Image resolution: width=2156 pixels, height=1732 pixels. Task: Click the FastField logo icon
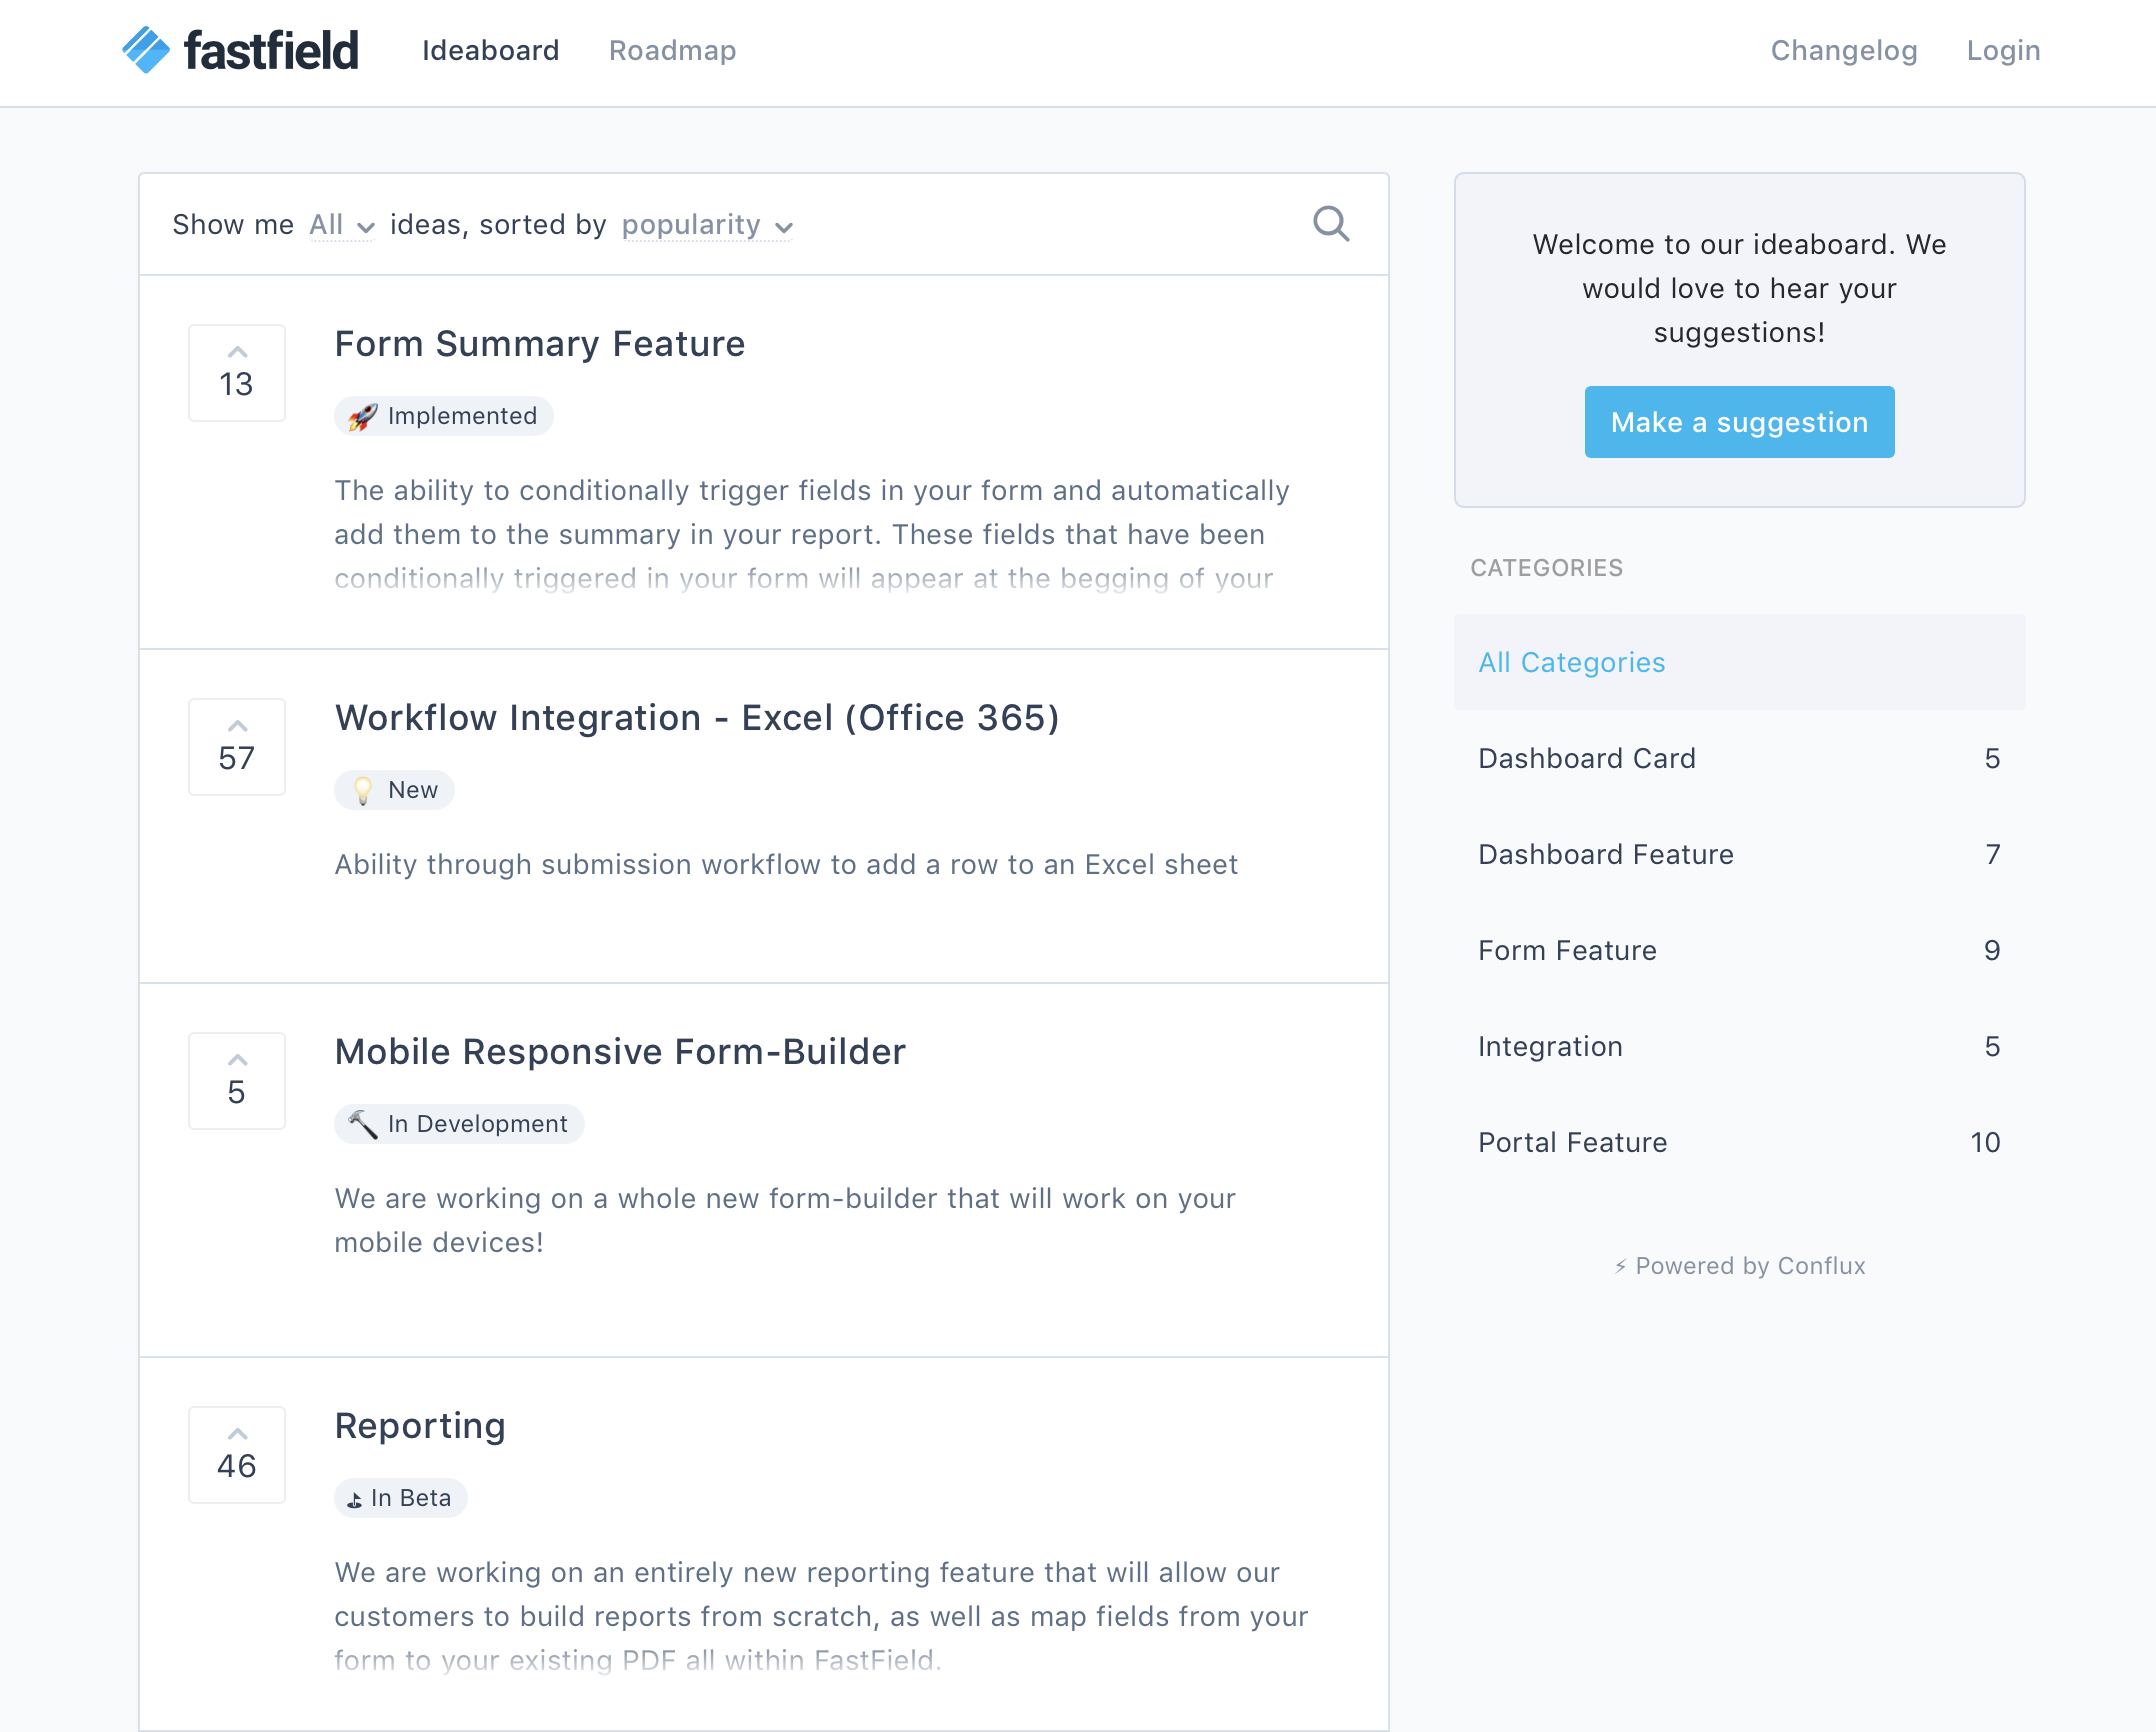145,48
